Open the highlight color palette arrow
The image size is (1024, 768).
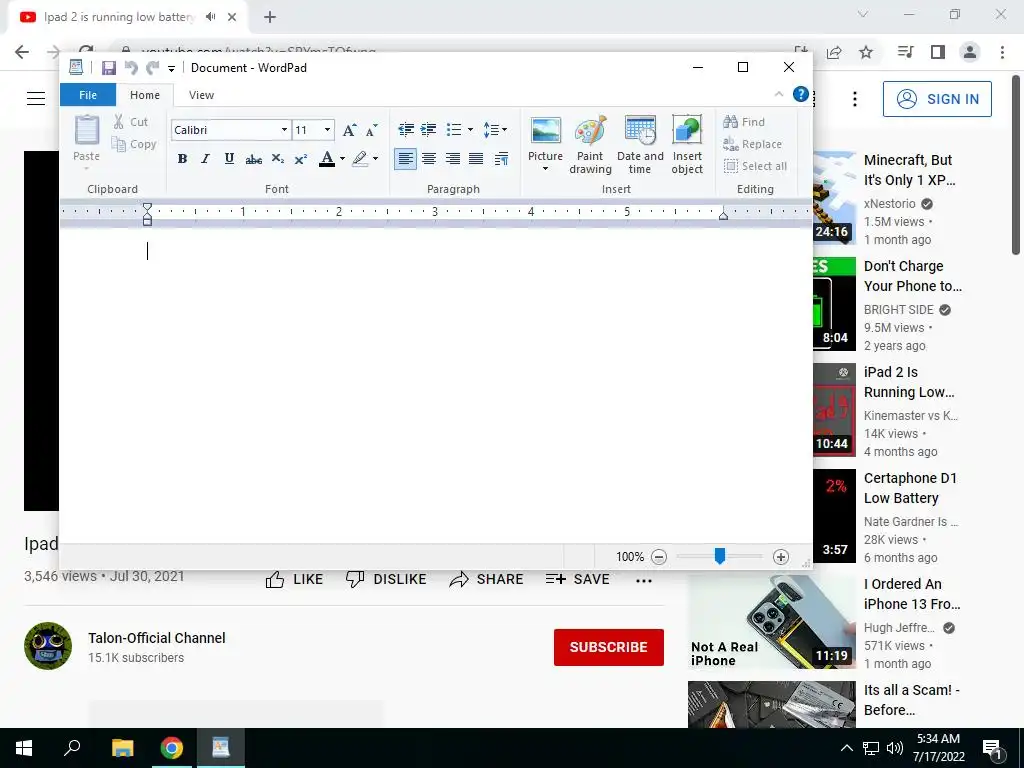tap(376, 159)
